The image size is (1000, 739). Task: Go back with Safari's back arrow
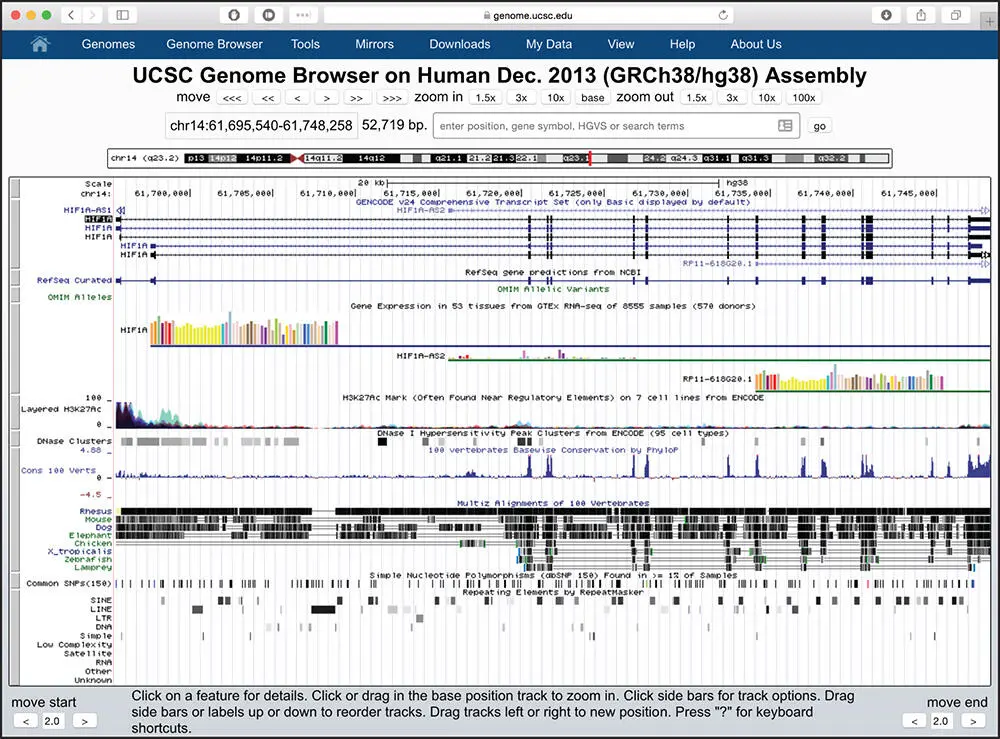71,15
